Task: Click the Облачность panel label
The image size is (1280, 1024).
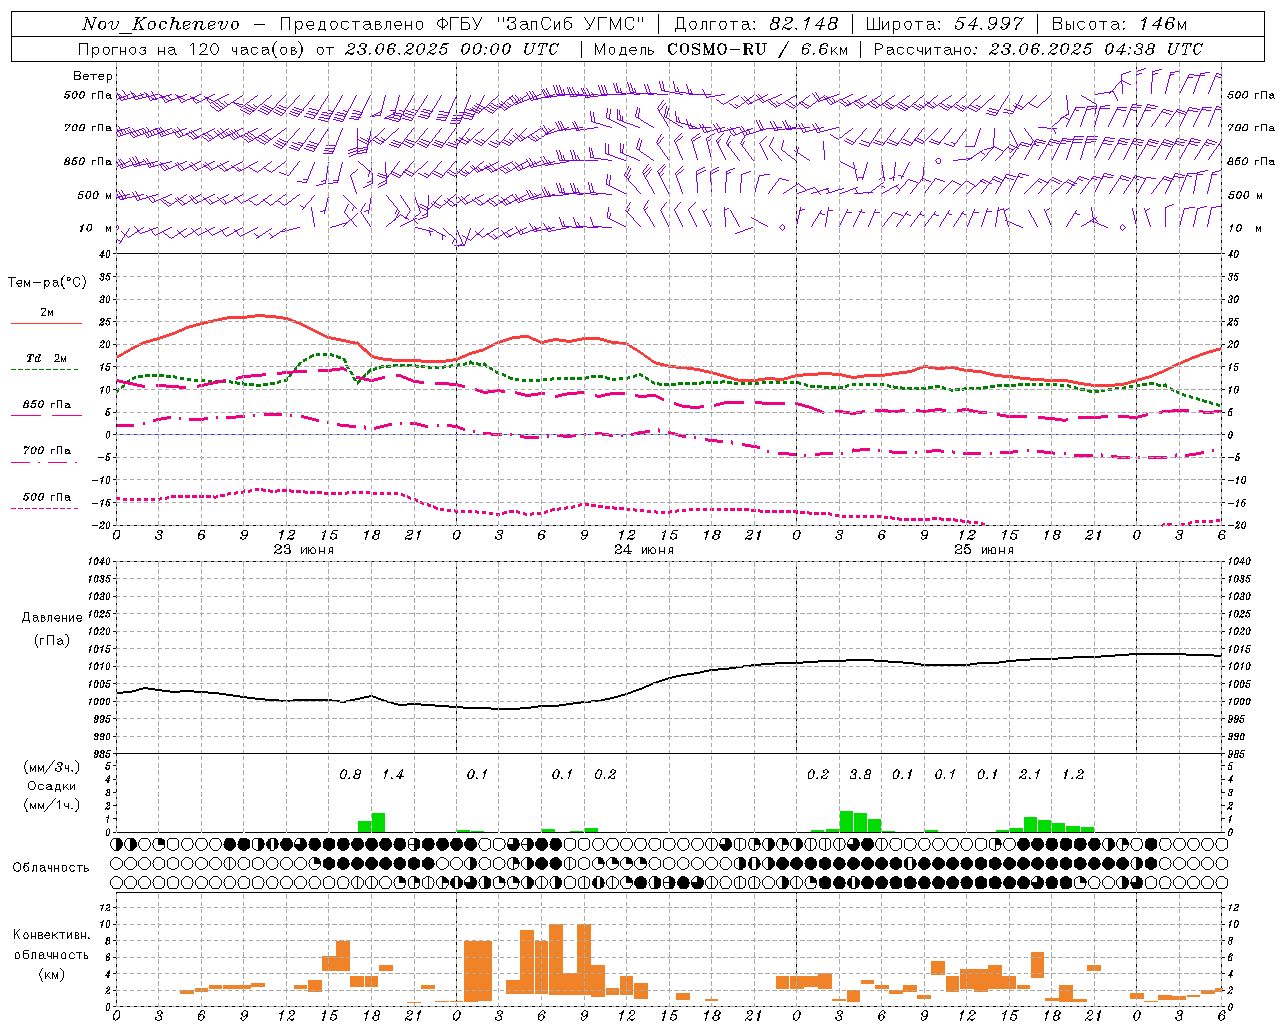Action: [x=51, y=867]
